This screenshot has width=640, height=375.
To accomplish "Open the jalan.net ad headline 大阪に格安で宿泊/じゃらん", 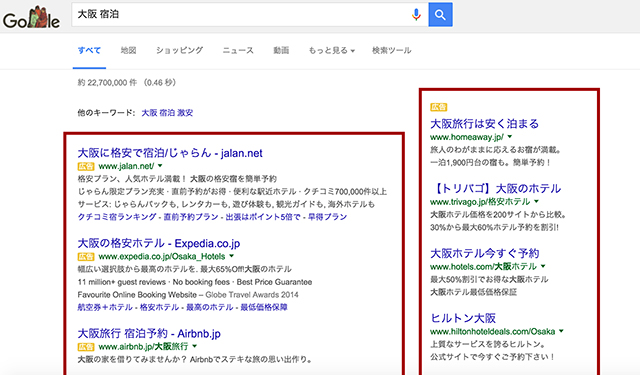I will click(170, 153).
